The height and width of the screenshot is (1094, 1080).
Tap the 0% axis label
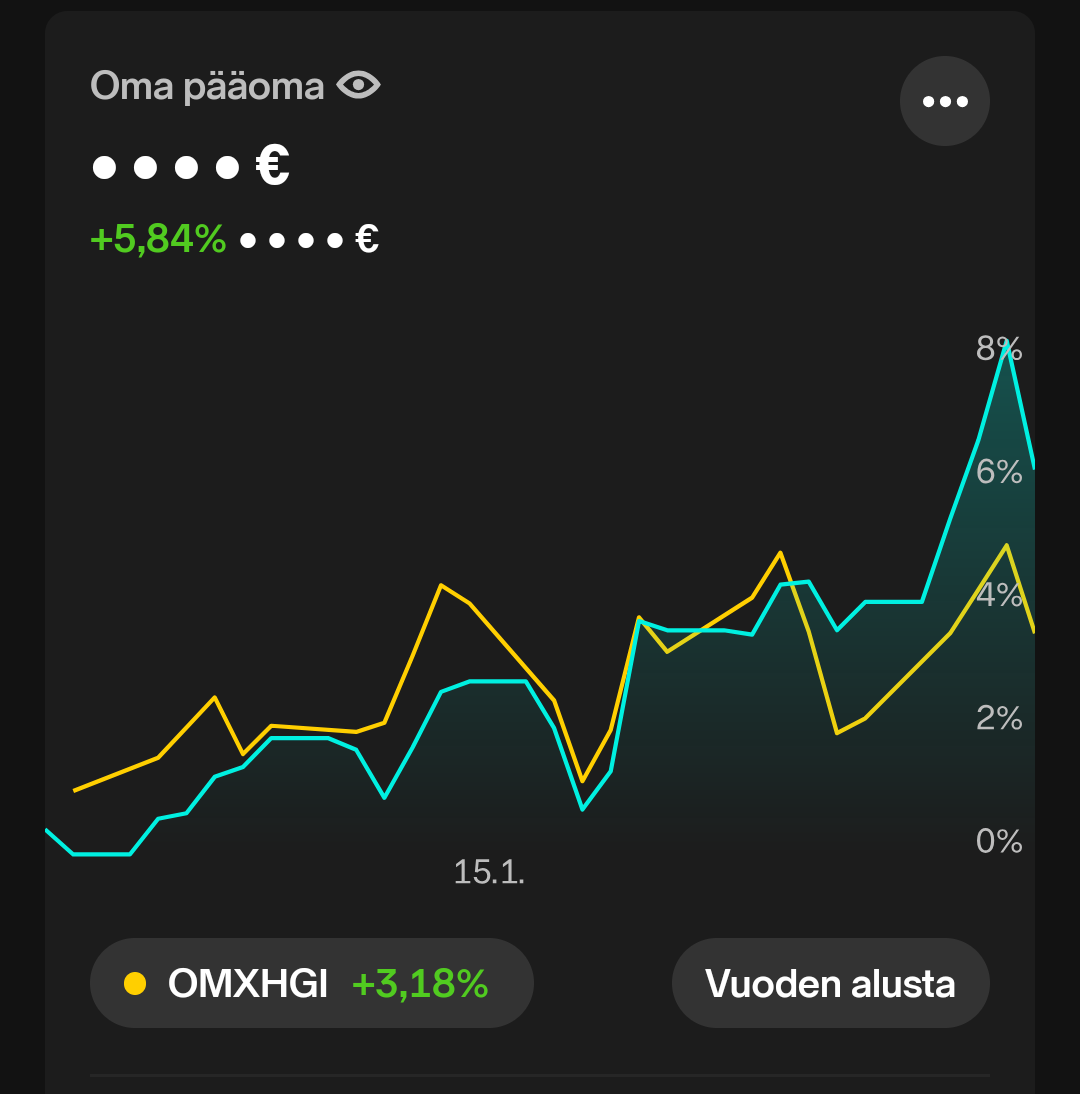pyautogui.click(x=999, y=842)
